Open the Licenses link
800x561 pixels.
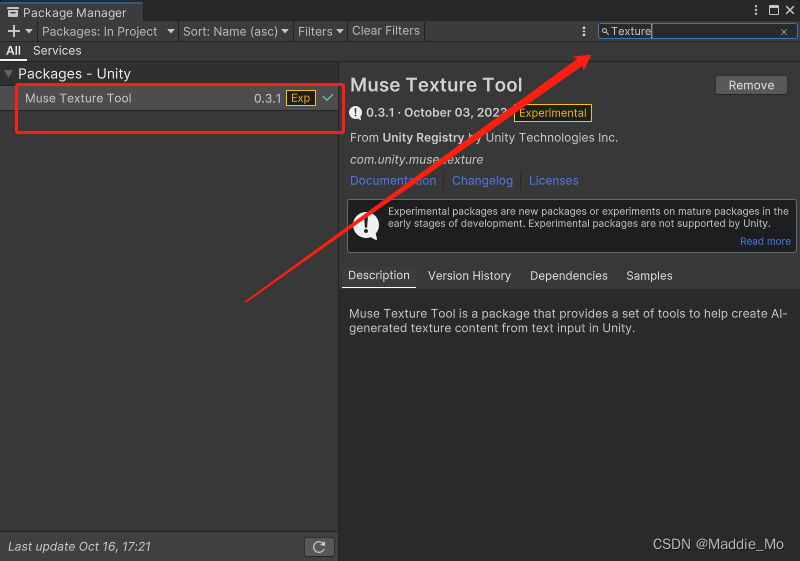[554, 181]
